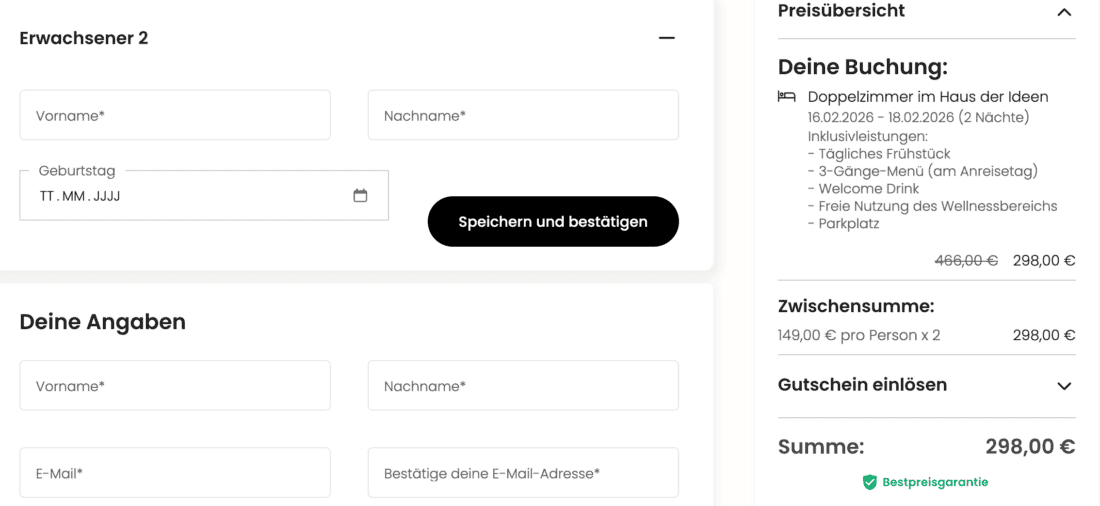Click into the E-Mail input field
Screen dimensions: 1100x506
click(x=175, y=473)
